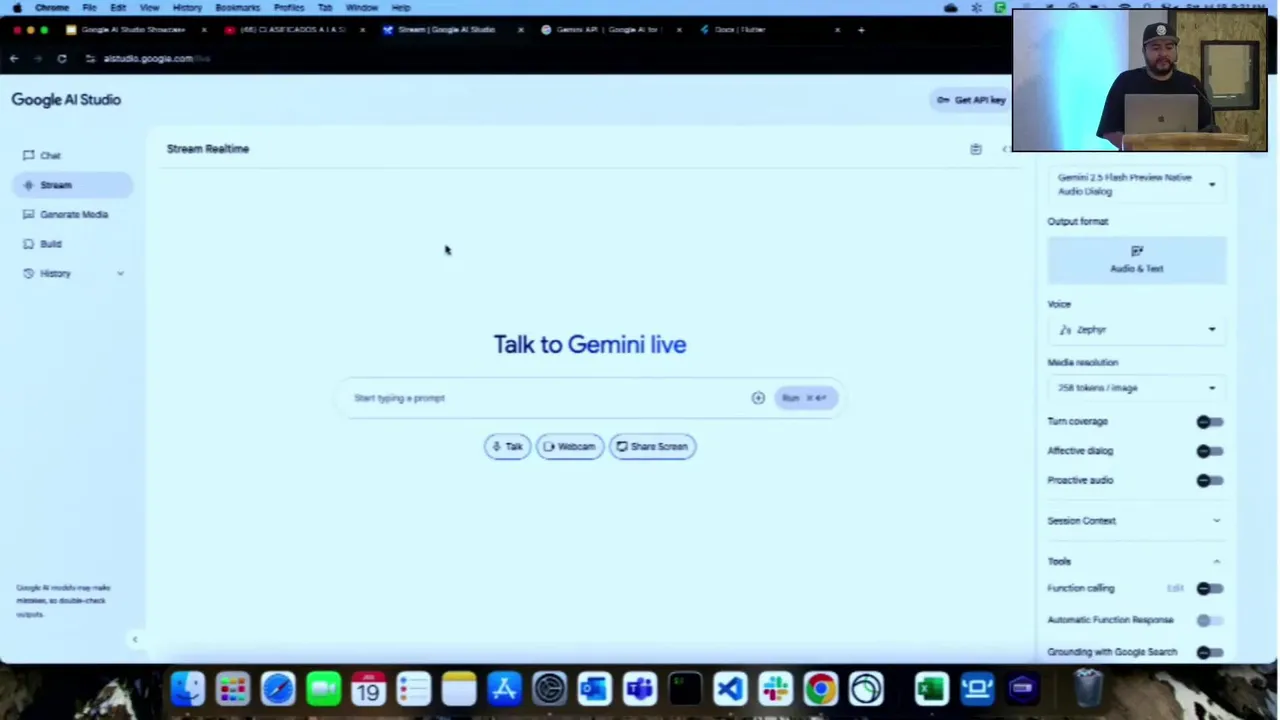The height and width of the screenshot is (720, 1280).
Task: Click the Run button
Action: (805, 398)
